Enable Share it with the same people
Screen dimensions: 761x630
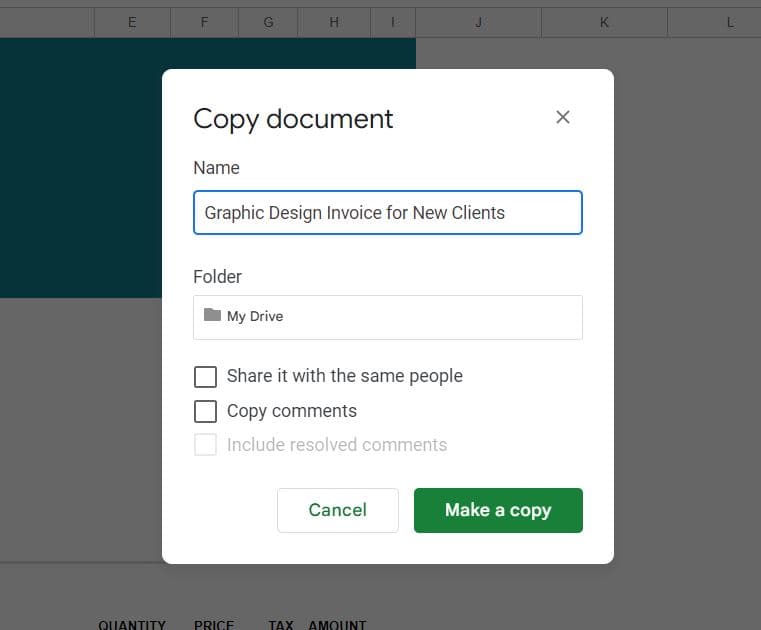coord(205,376)
